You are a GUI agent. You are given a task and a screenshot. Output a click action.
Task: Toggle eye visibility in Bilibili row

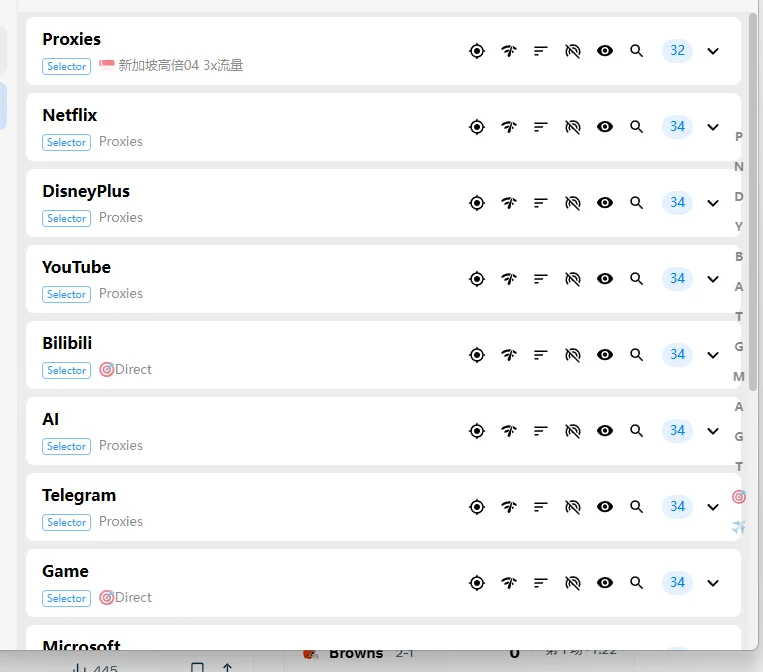coord(605,355)
